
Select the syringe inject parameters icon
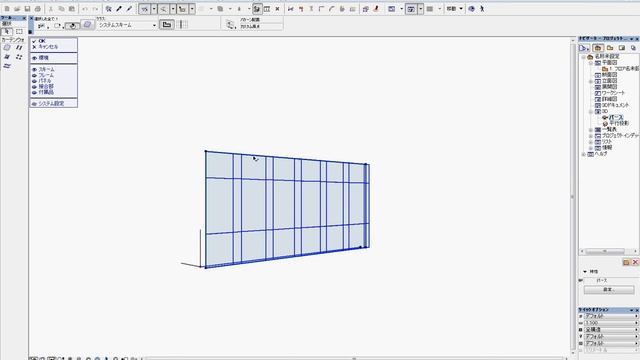[x=129, y=9]
